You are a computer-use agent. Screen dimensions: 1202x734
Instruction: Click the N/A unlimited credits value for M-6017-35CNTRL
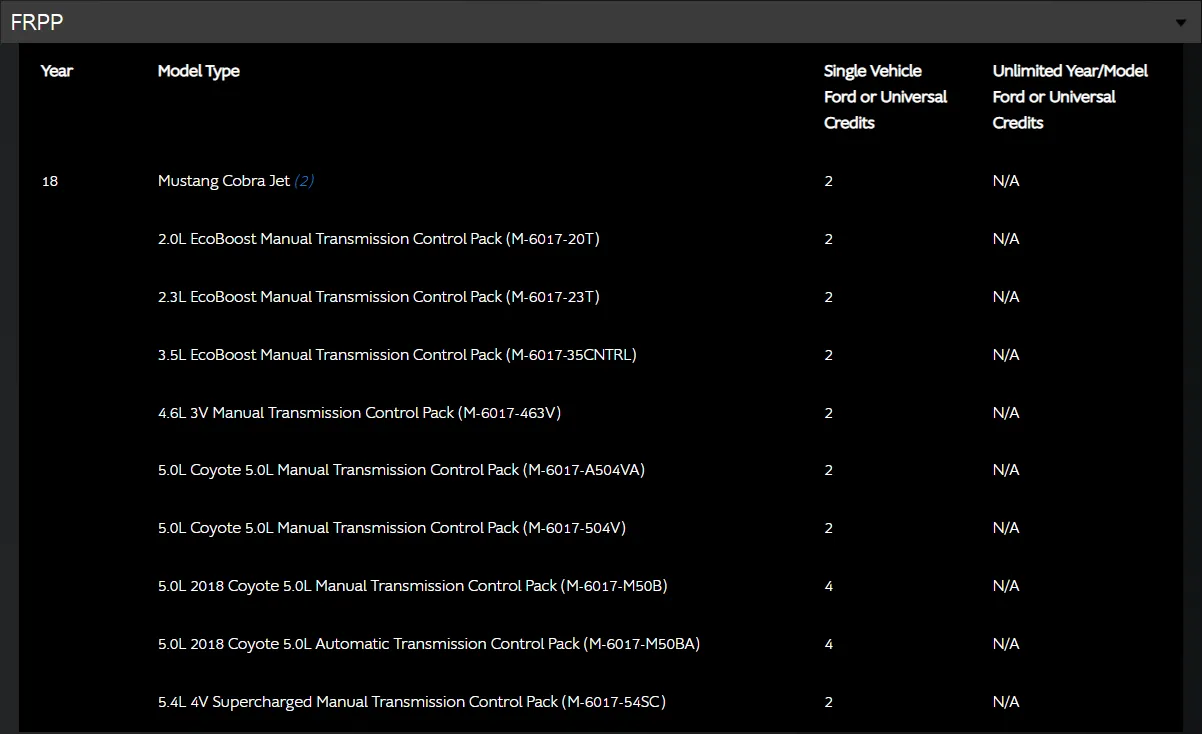coord(1006,355)
